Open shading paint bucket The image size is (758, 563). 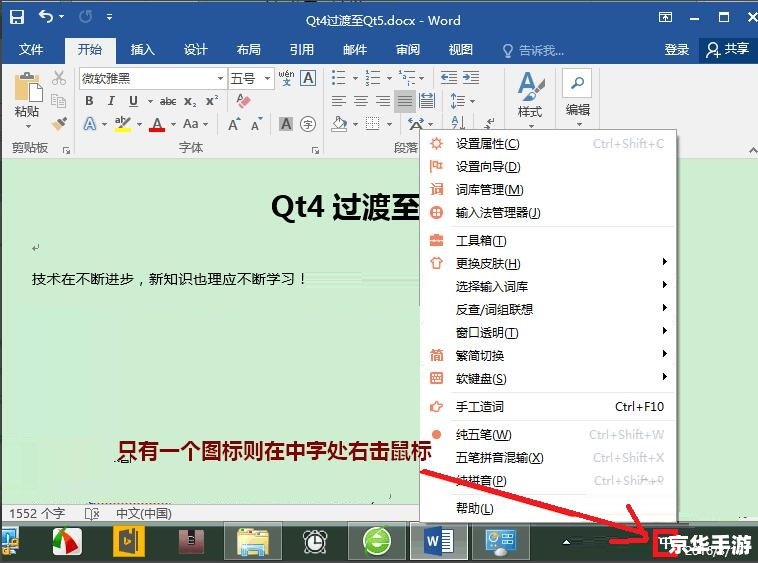point(339,124)
